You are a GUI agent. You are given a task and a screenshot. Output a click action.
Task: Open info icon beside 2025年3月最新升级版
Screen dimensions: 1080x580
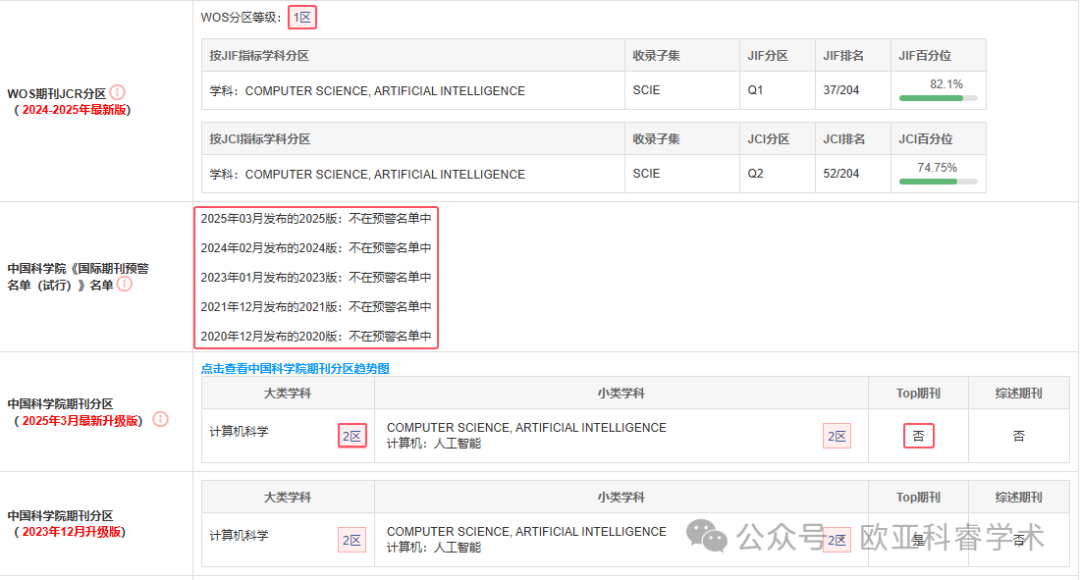click(160, 420)
